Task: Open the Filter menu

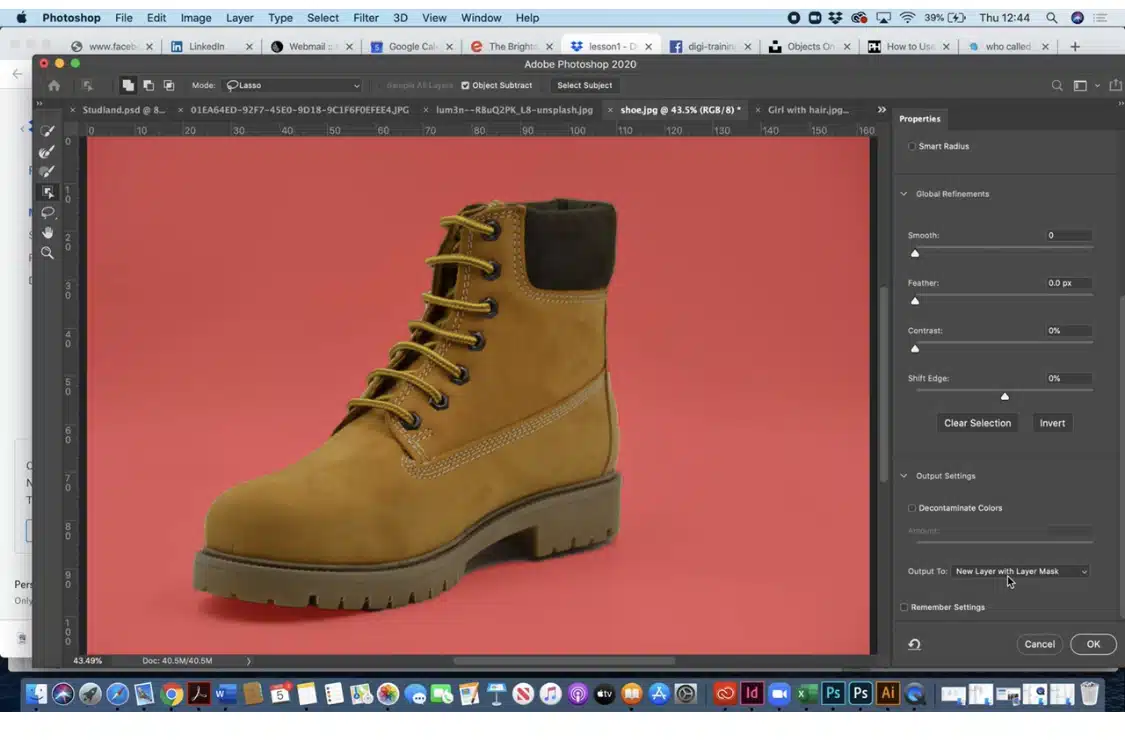Action: pos(366,18)
